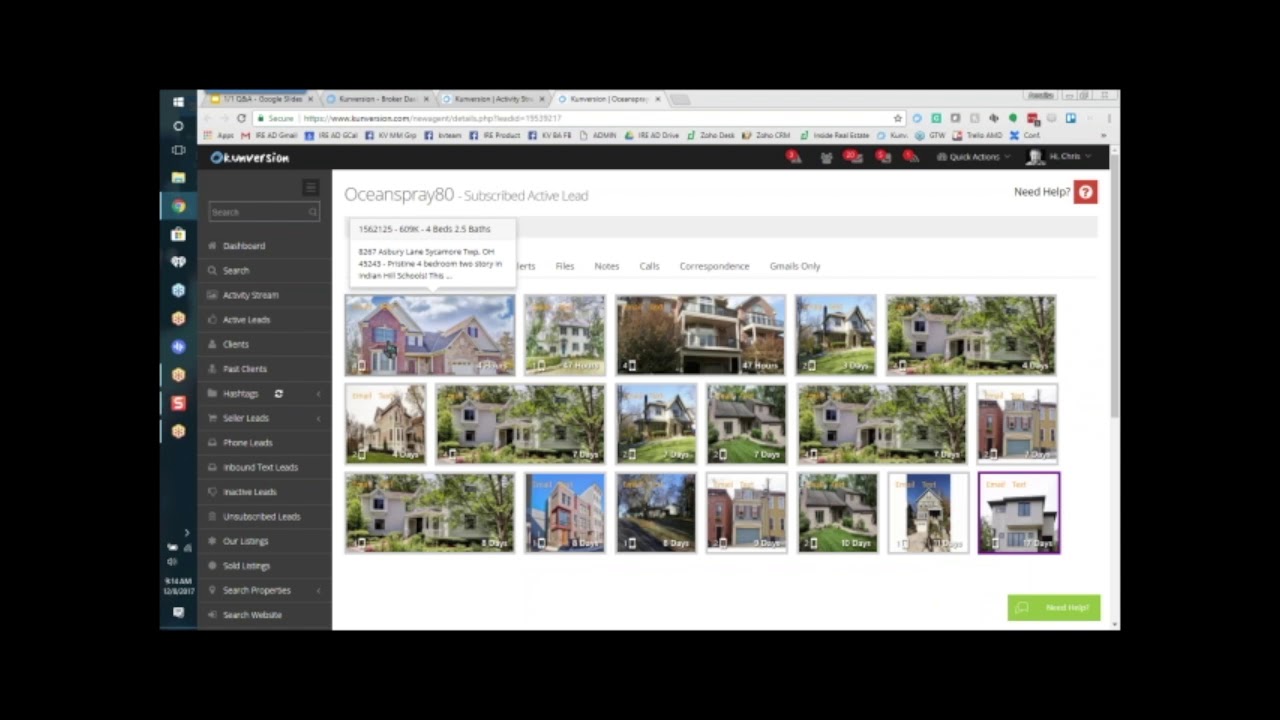Close the Google Slides browser tab

pyautogui.click(x=310, y=99)
